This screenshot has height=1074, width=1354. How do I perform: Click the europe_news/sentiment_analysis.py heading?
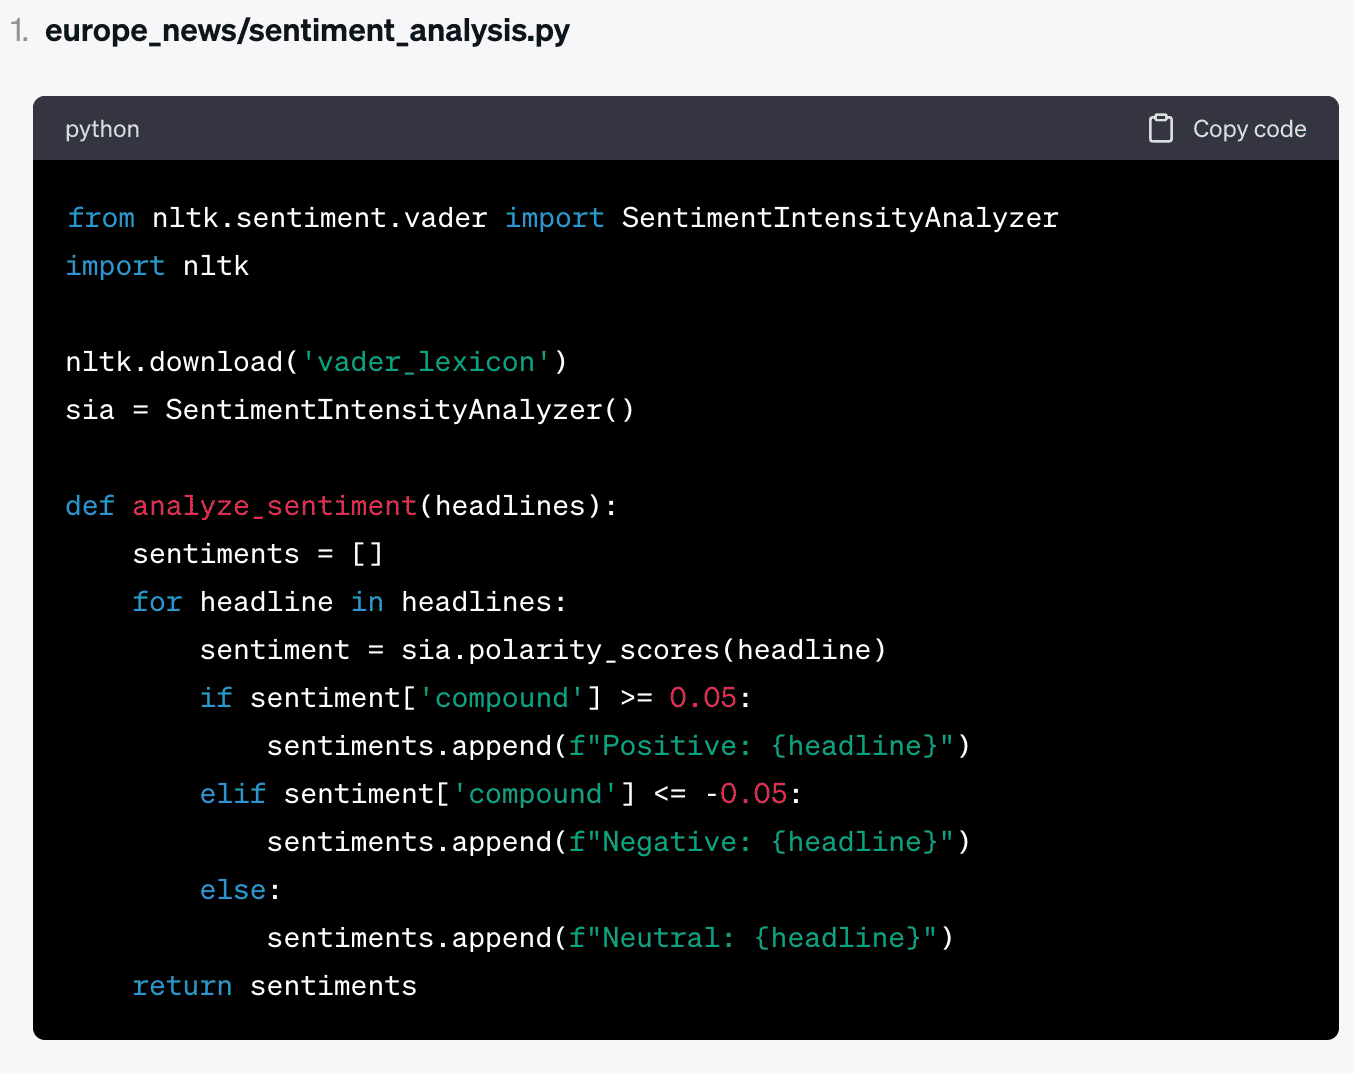(307, 31)
